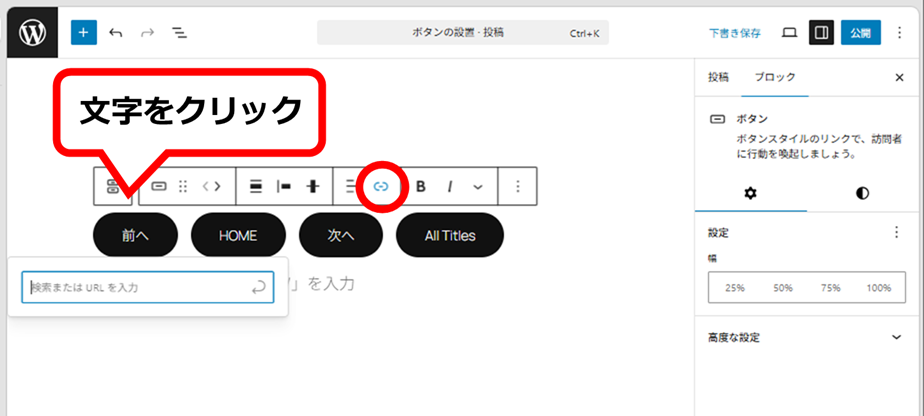
Task: Open more formatting options chevron
Action: coord(478,186)
